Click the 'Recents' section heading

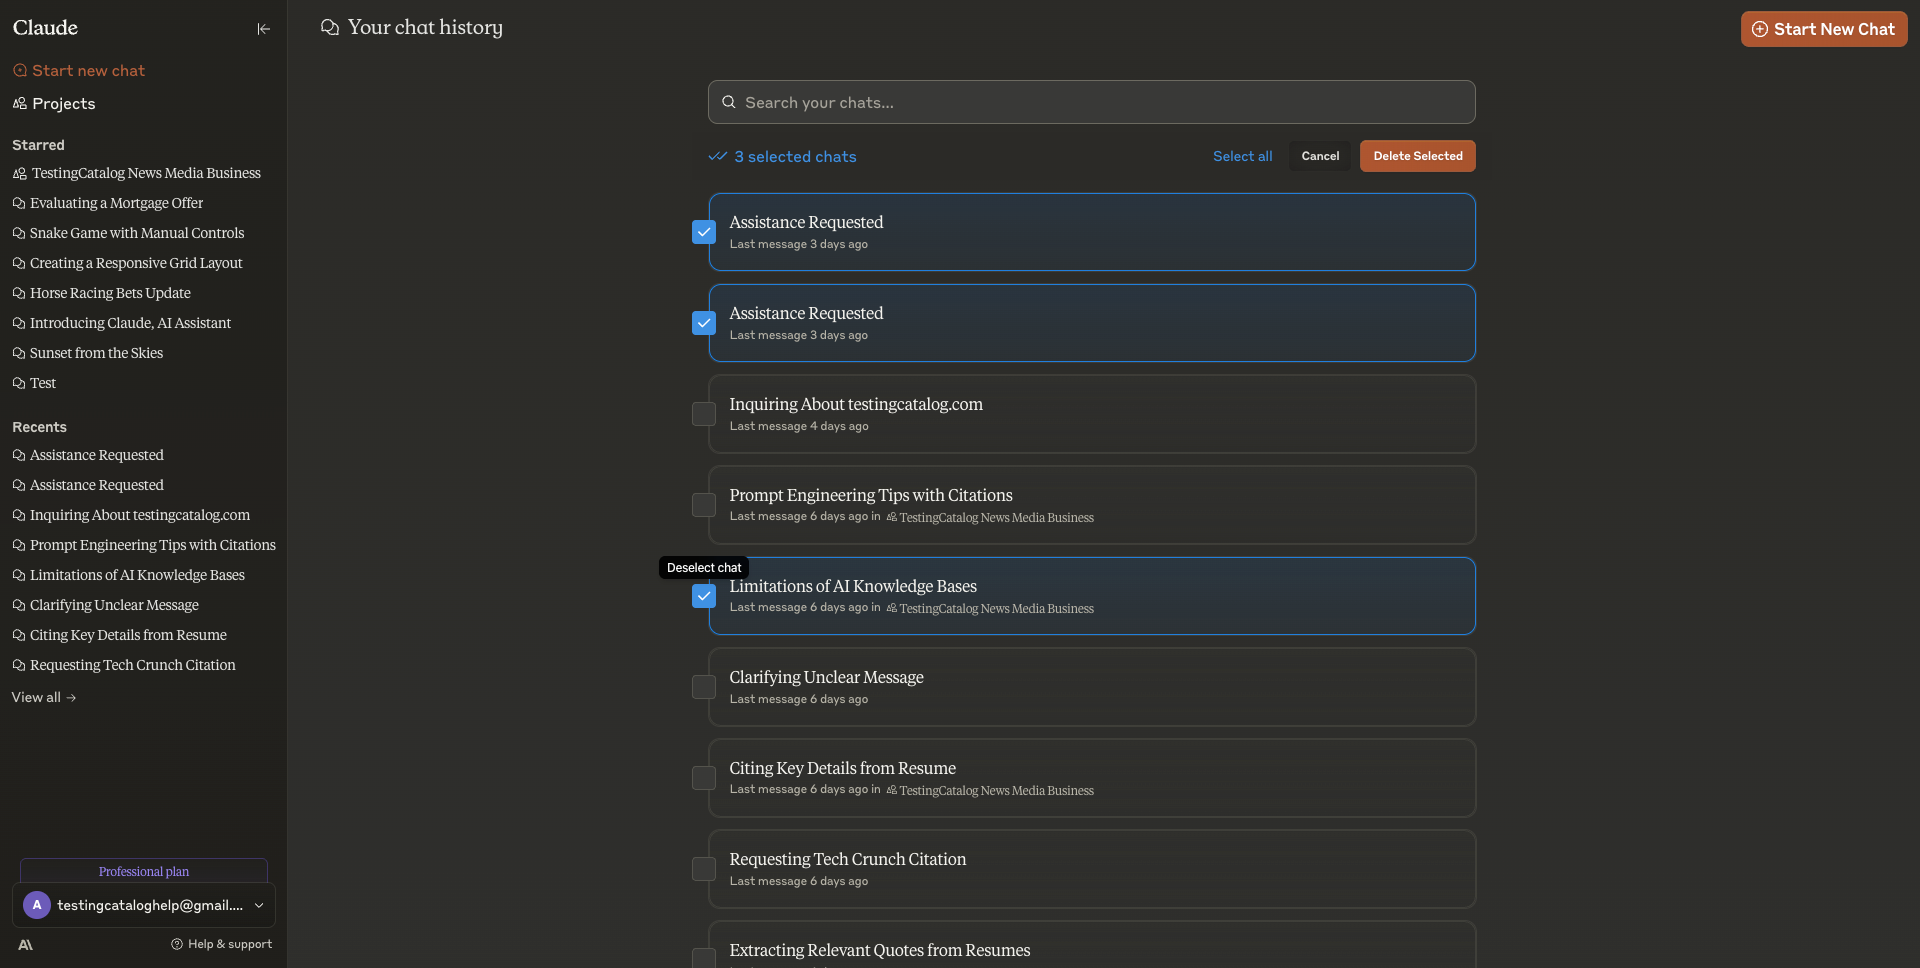coord(39,427)
